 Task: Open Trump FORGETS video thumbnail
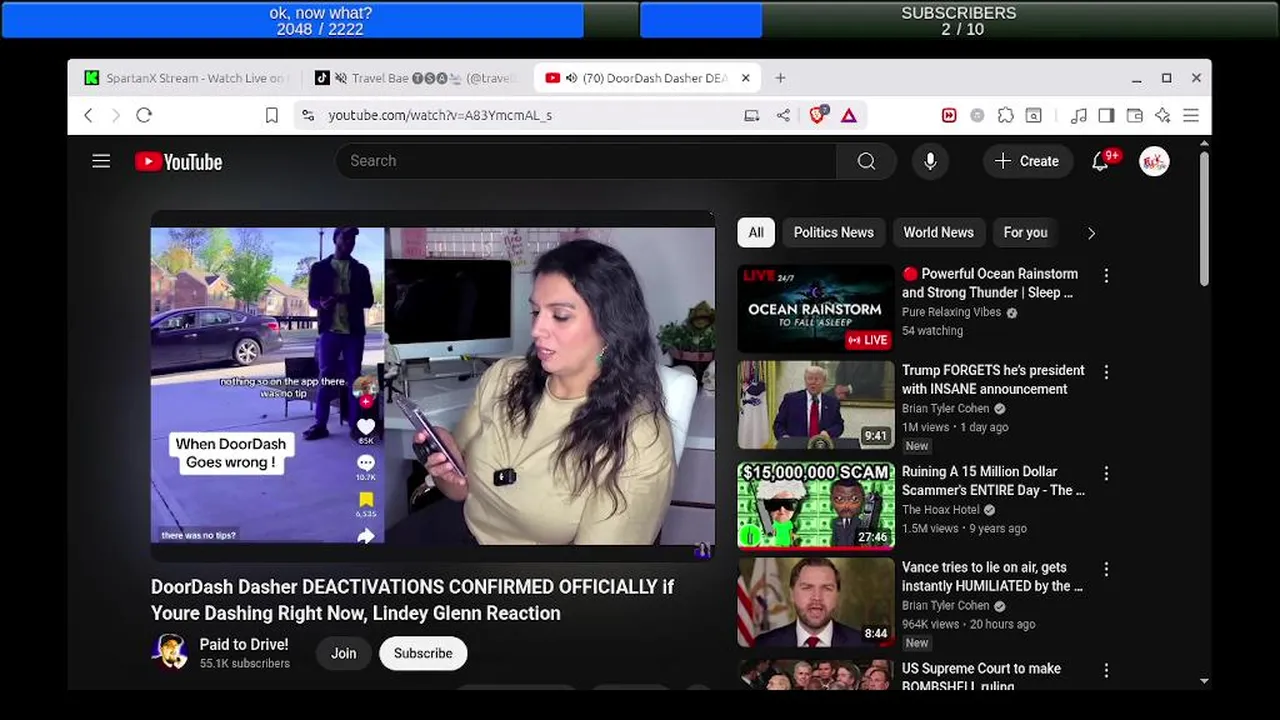coord(816,405)
